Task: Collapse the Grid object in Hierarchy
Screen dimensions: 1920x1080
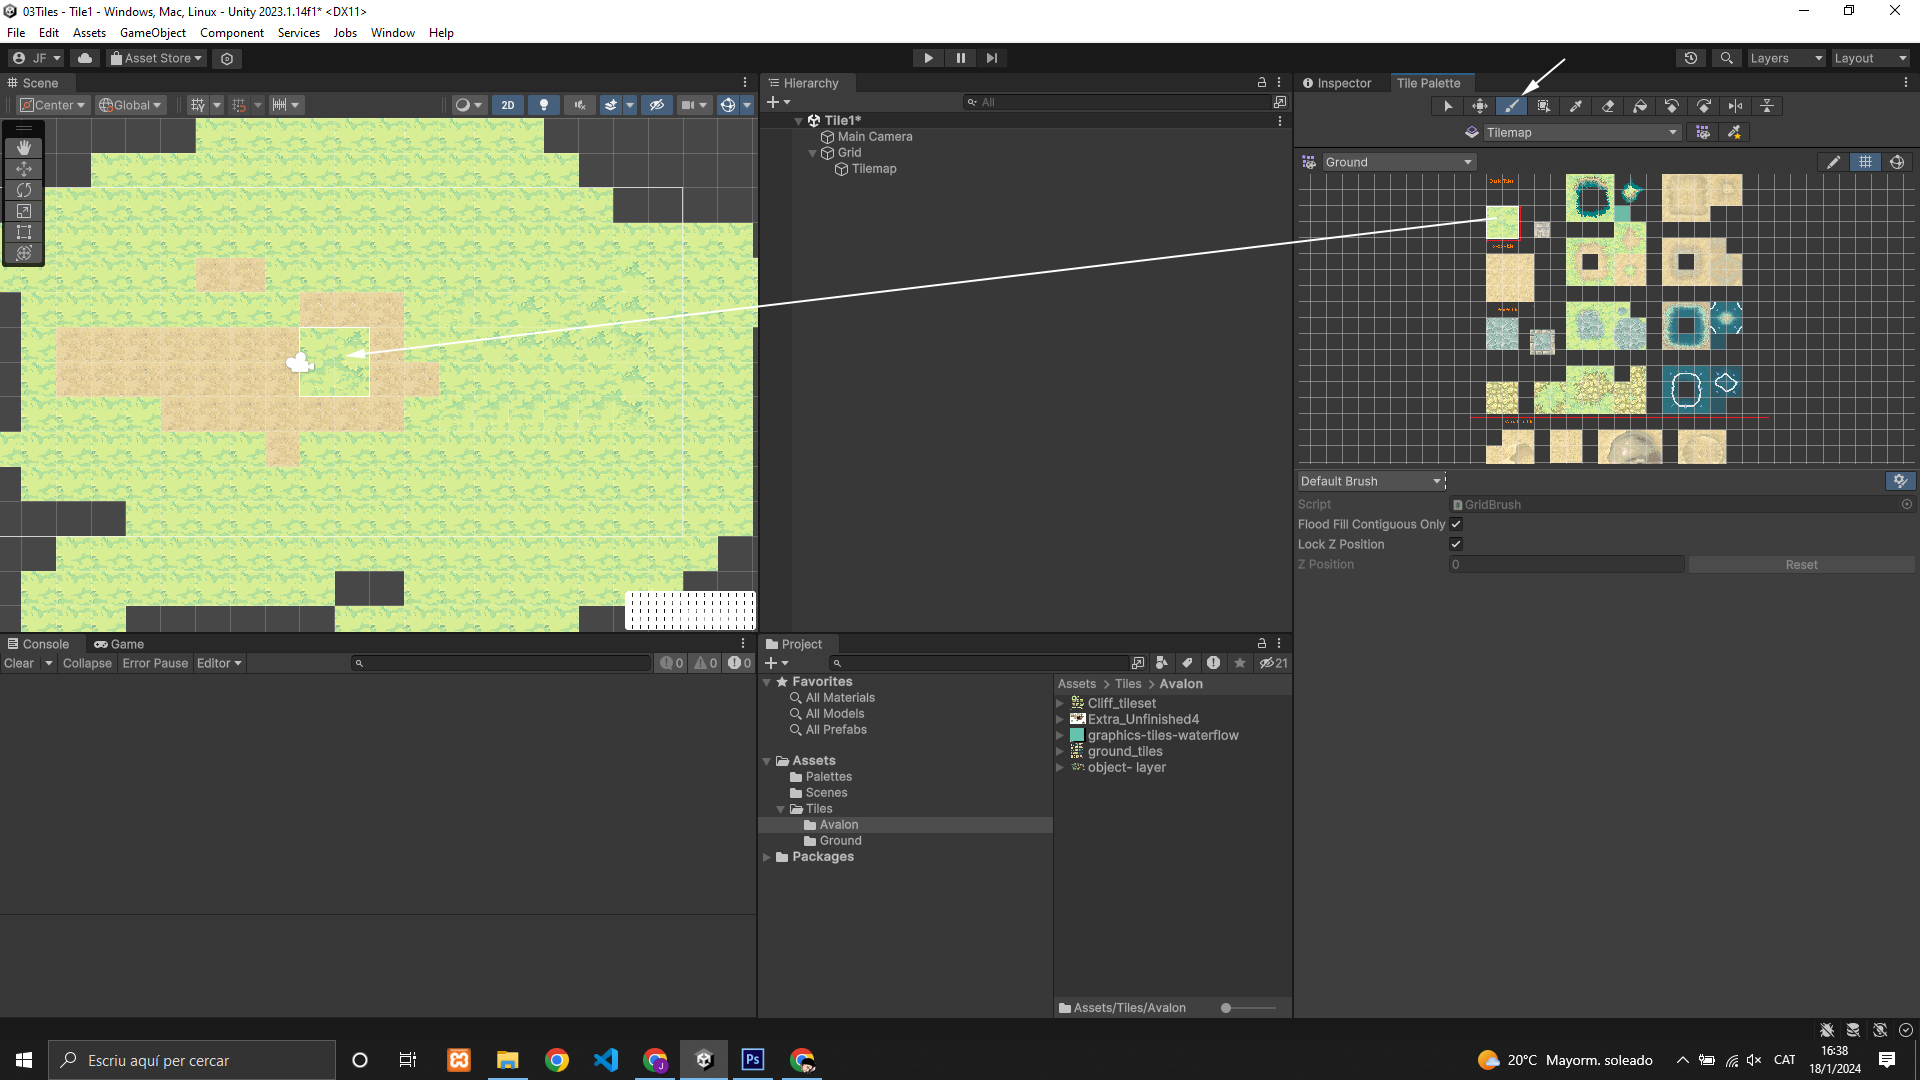Action: (x=812, y=153)
